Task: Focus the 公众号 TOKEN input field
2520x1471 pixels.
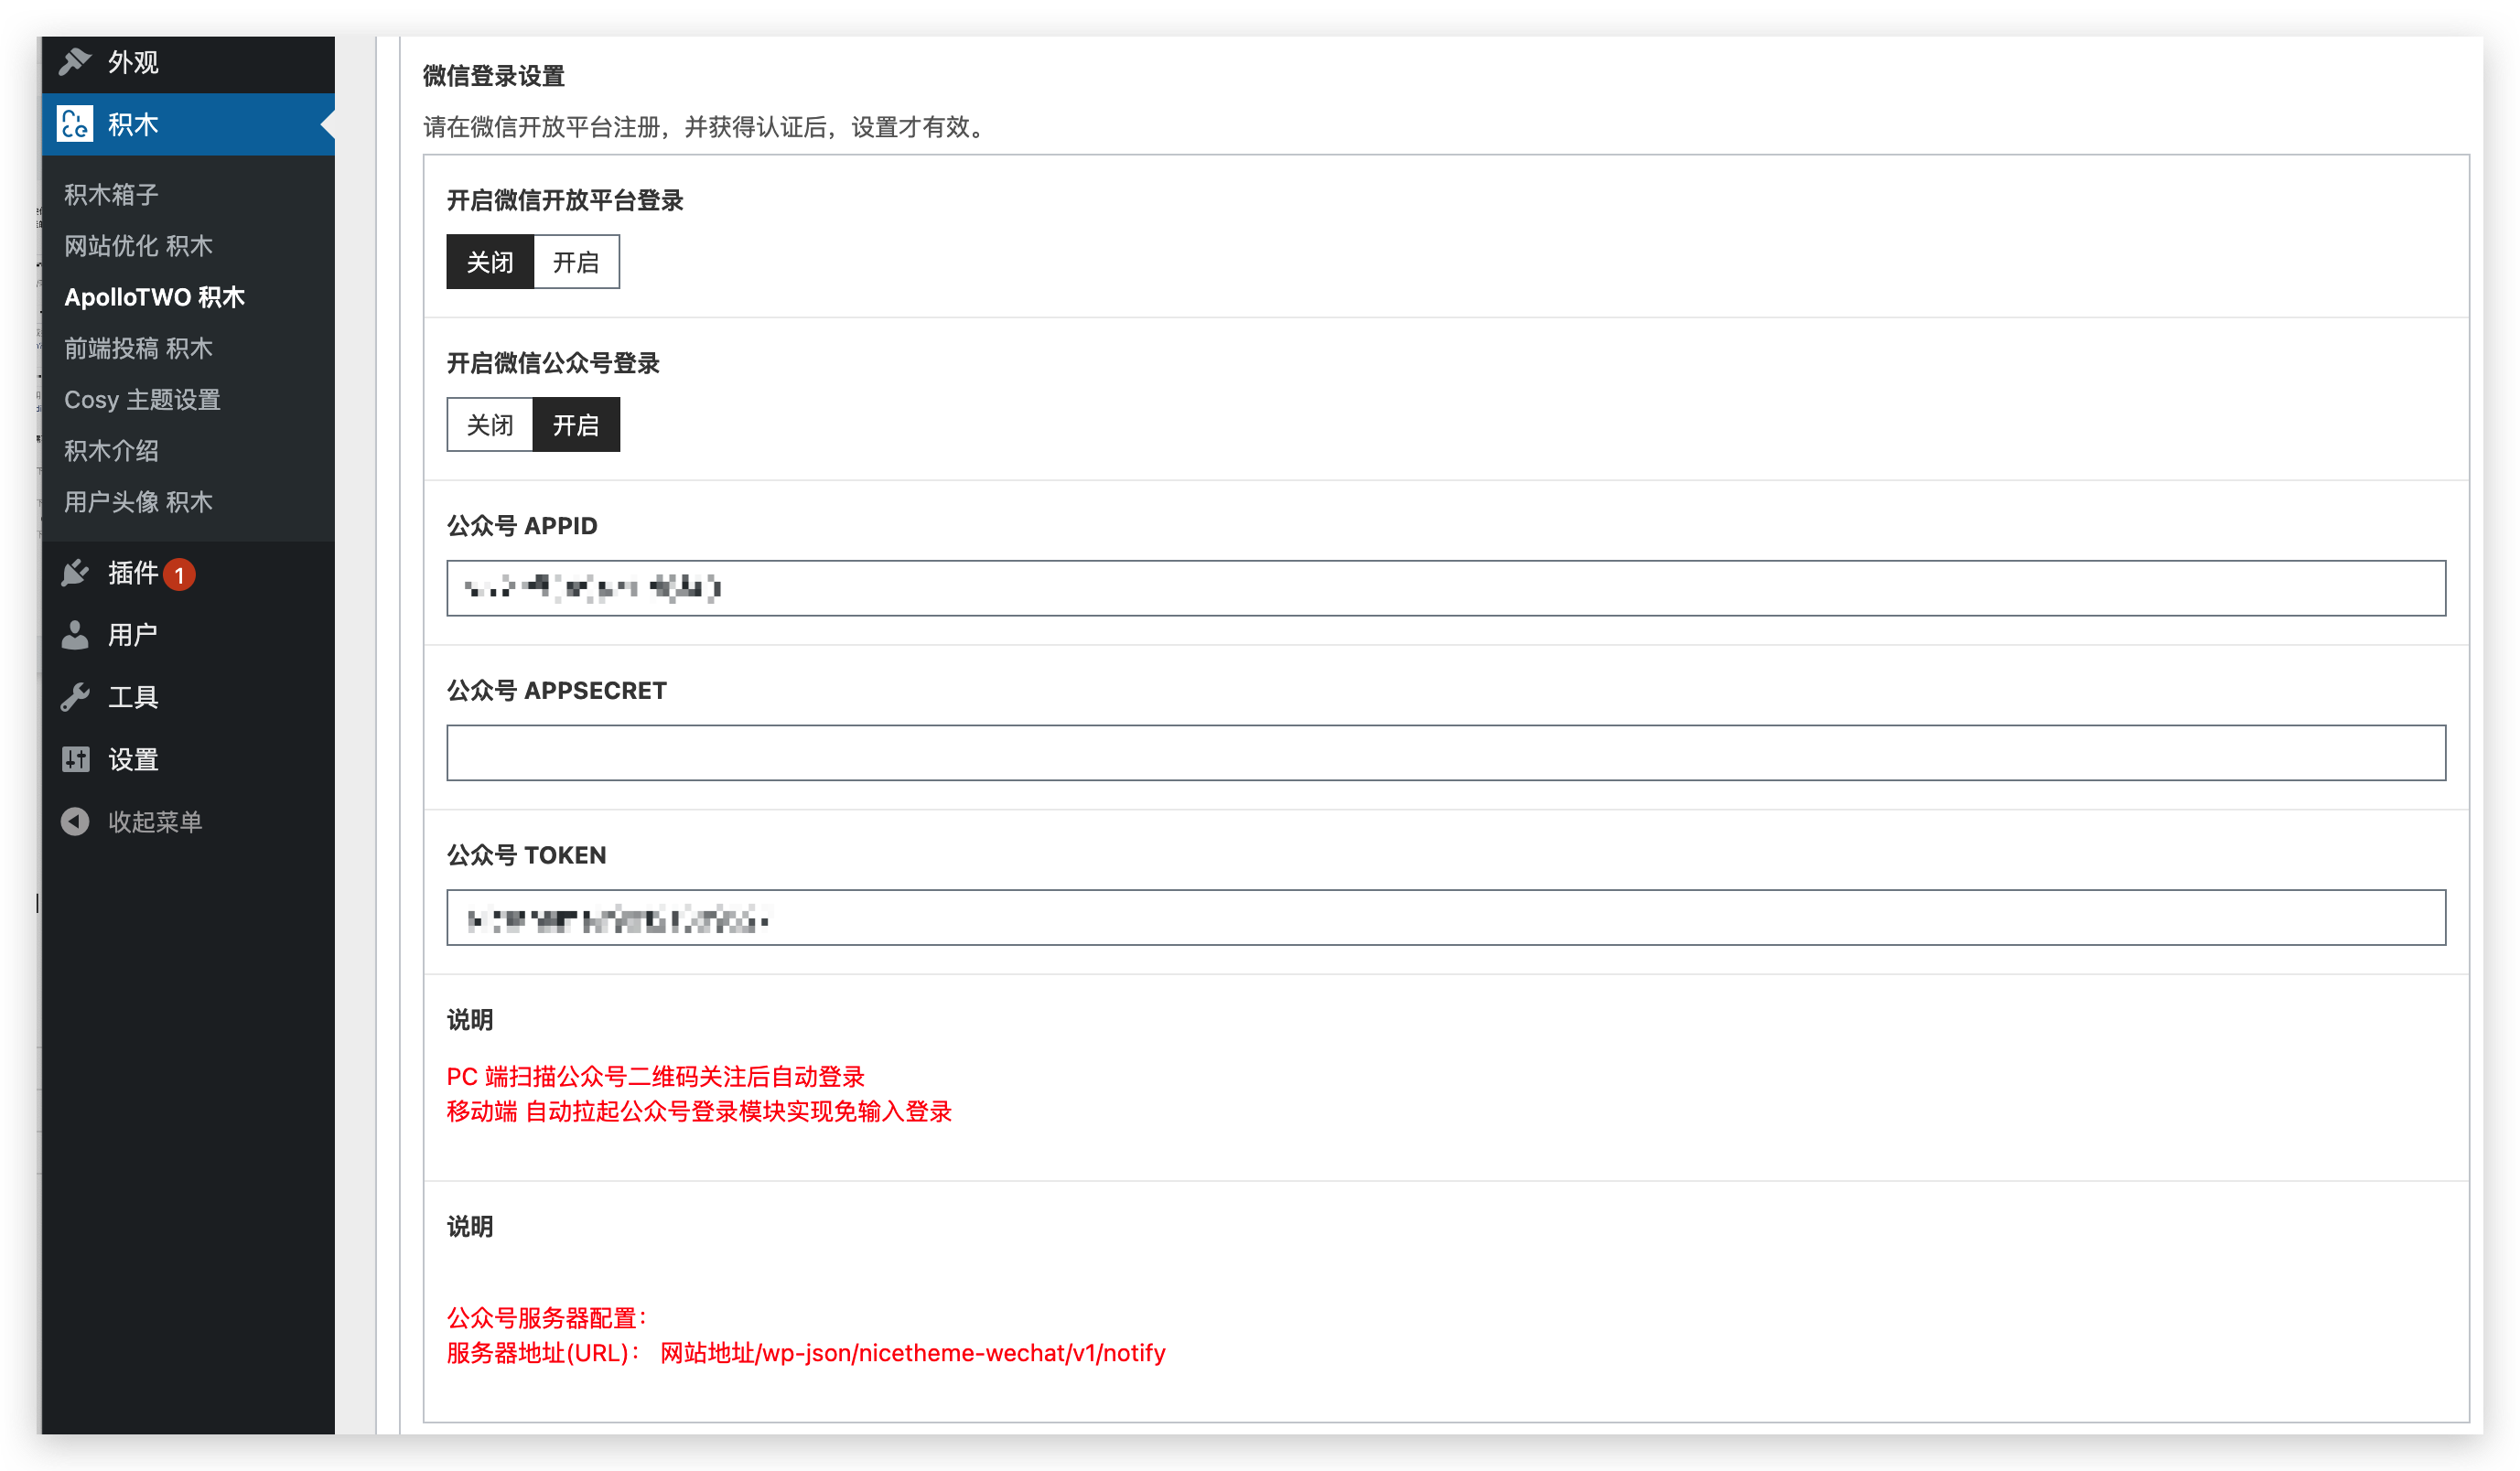Action: coord(1446,918)
